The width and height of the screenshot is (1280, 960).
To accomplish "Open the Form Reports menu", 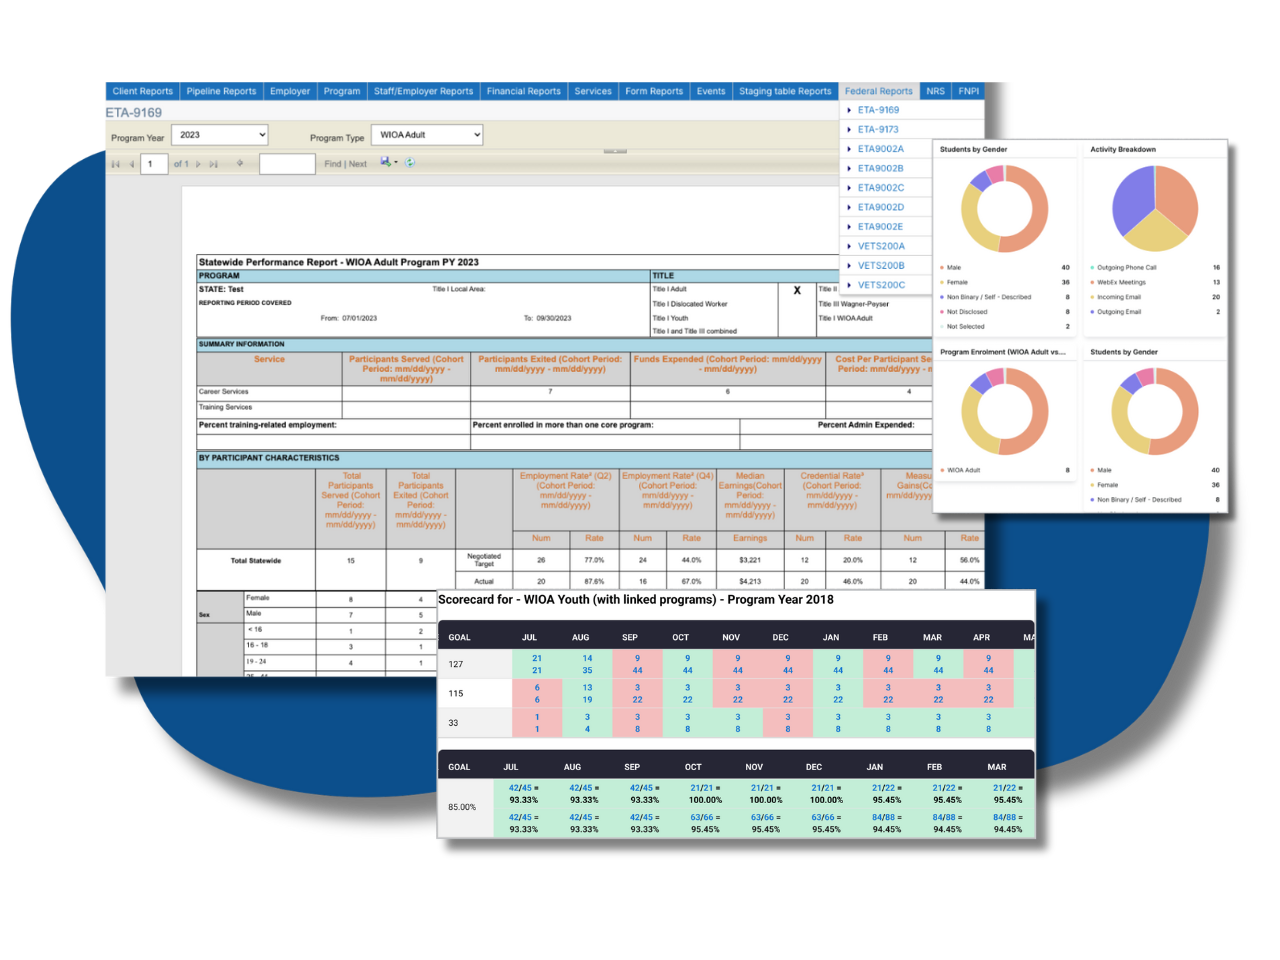I will point(654,91).
